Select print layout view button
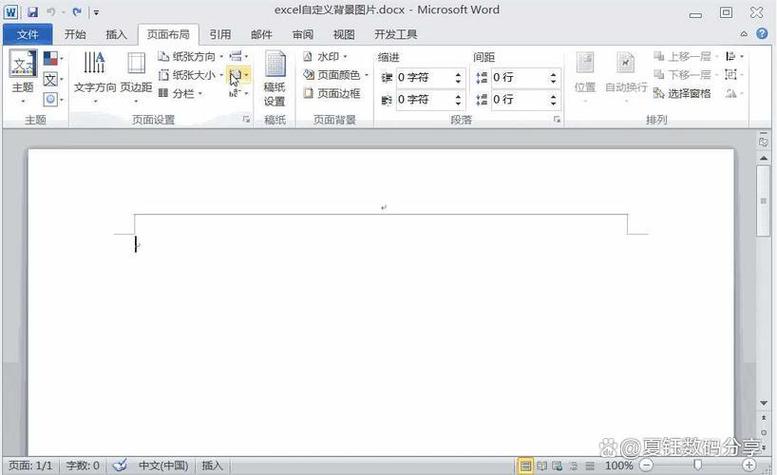This screenshot has width=777, height=475. (x=525, y=466)
